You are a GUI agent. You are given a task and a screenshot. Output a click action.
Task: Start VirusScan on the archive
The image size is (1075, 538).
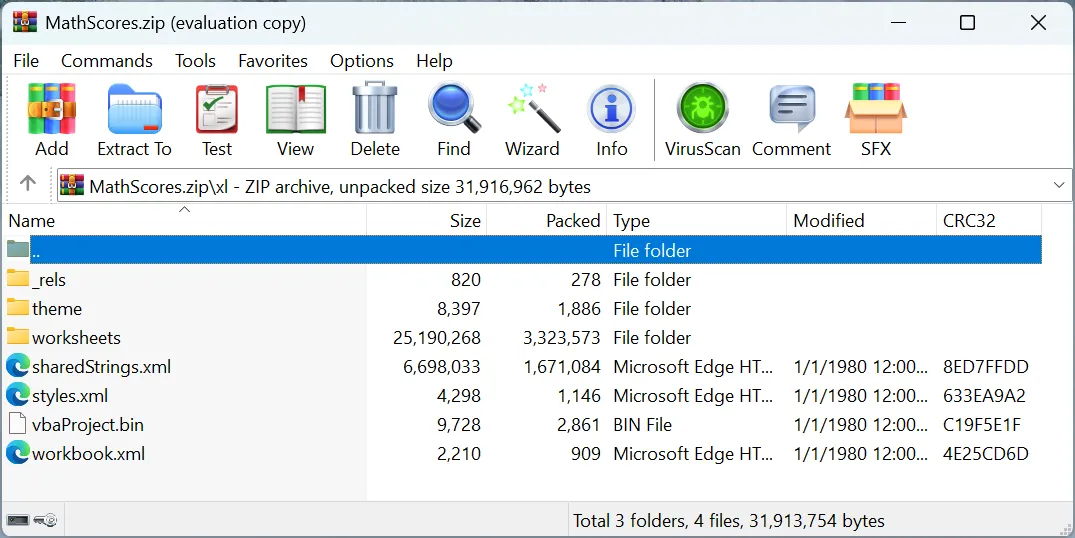[702, 108]
